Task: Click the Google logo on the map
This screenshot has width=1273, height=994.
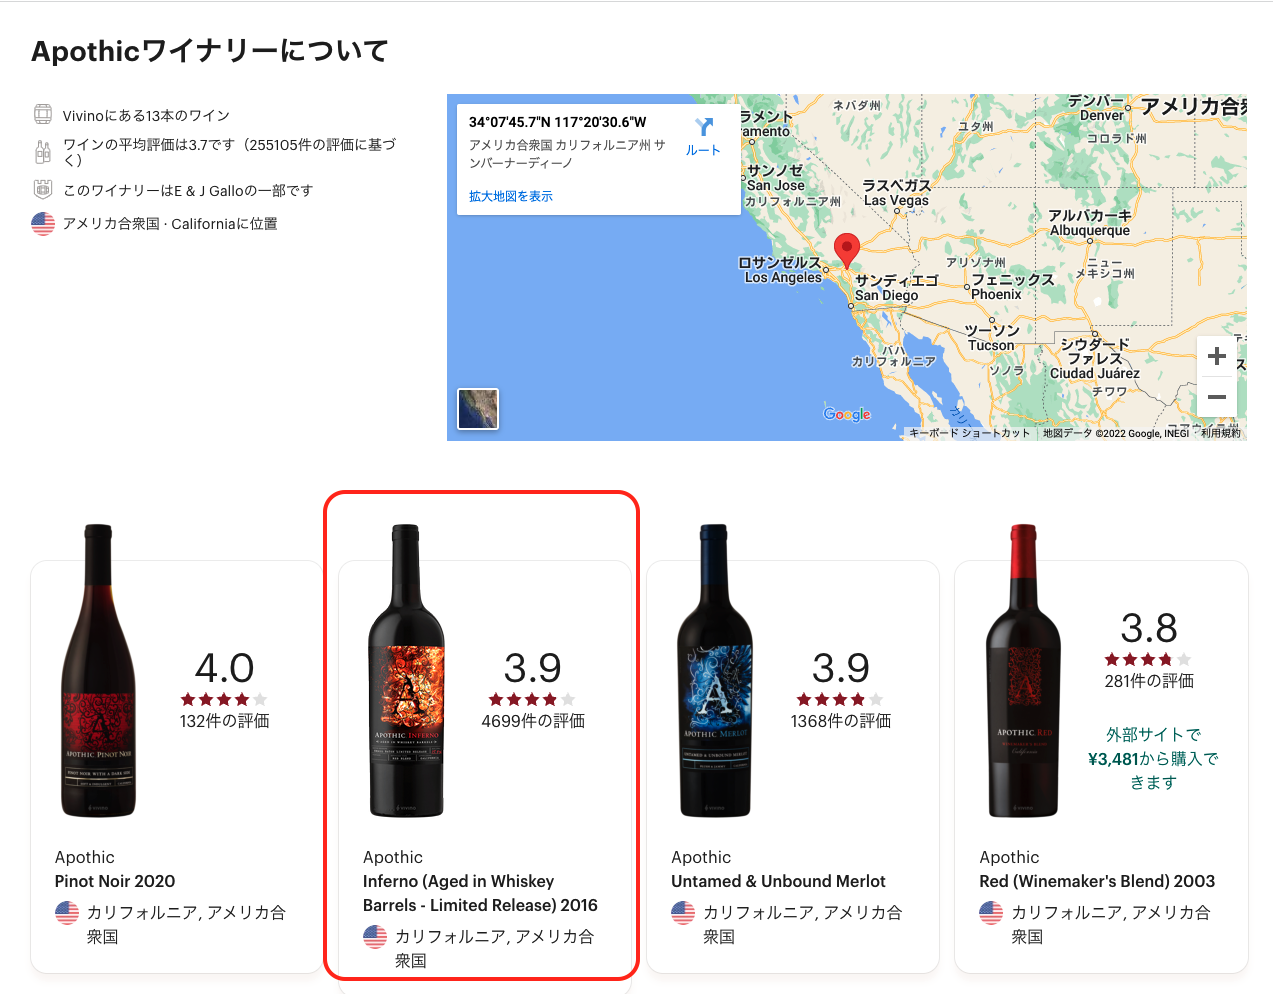Action: (x=847, y=414)
